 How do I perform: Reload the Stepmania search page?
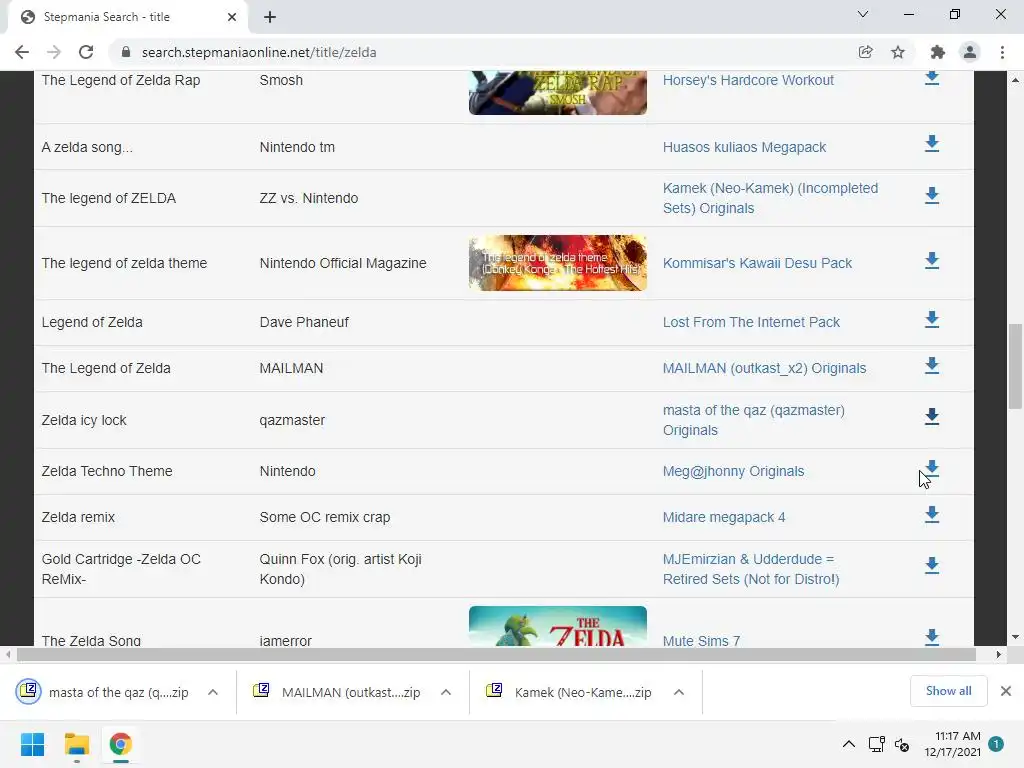coord(86,52)
